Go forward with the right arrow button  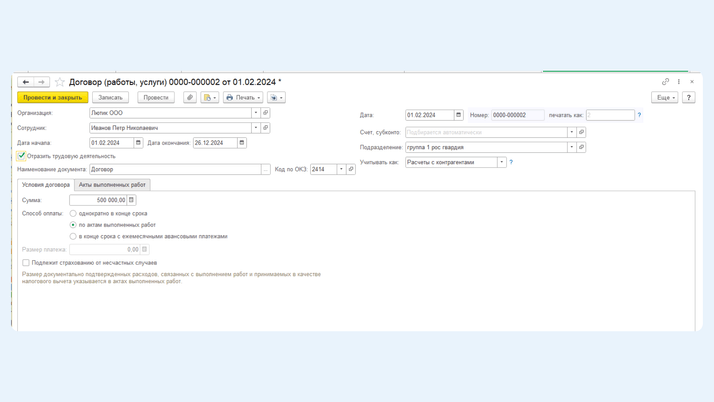[41, 82]
